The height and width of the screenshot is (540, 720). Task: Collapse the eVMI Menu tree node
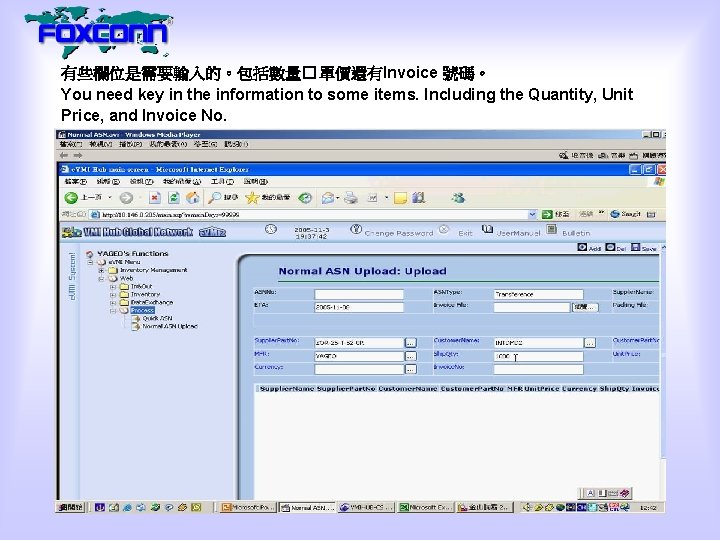click(x=91, y=262)
